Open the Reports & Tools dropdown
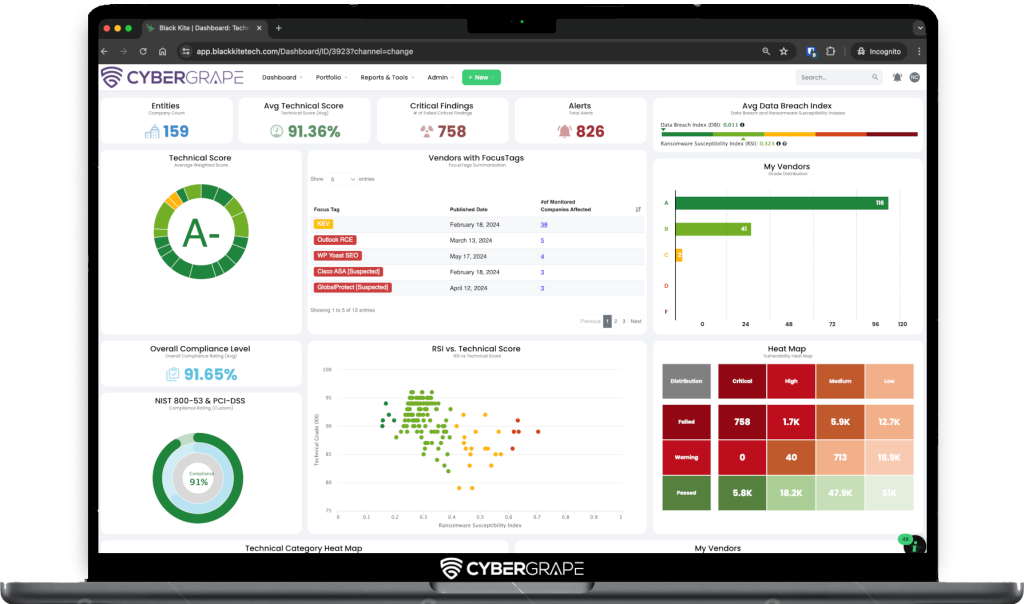This screenshot has width=1024, height=604. [x=386, y=77]
